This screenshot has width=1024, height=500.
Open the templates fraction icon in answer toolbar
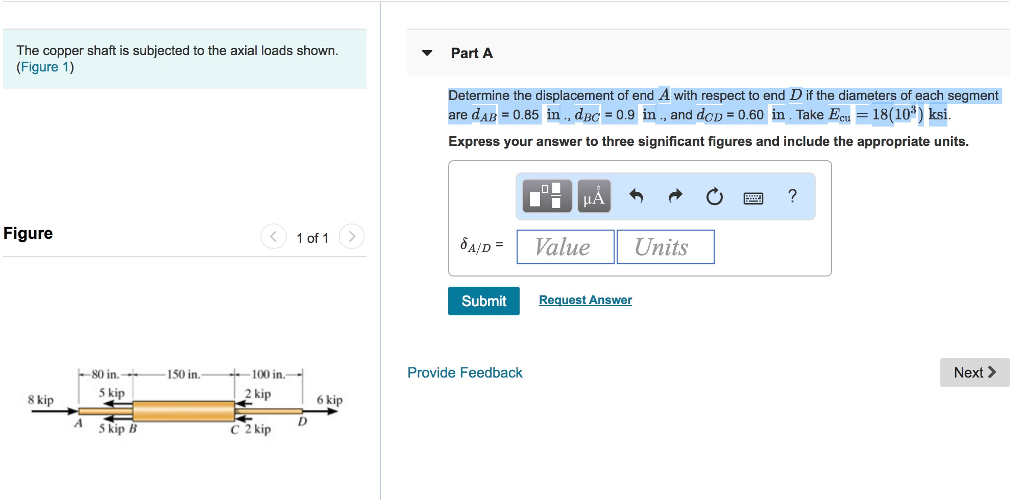tap(545, 195)
